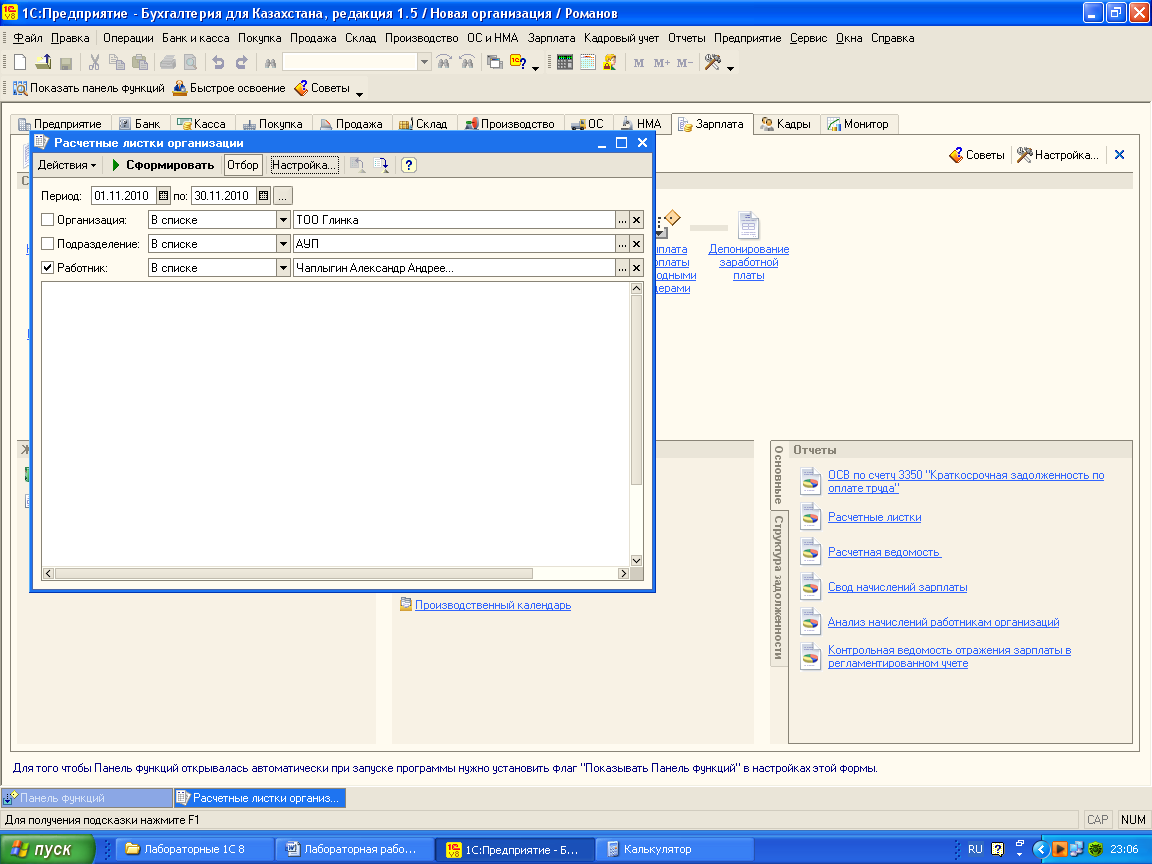The image size is (1152, 864).
Task: Open the calculator icon in main toolbar
Action: [x=564, y=62]
